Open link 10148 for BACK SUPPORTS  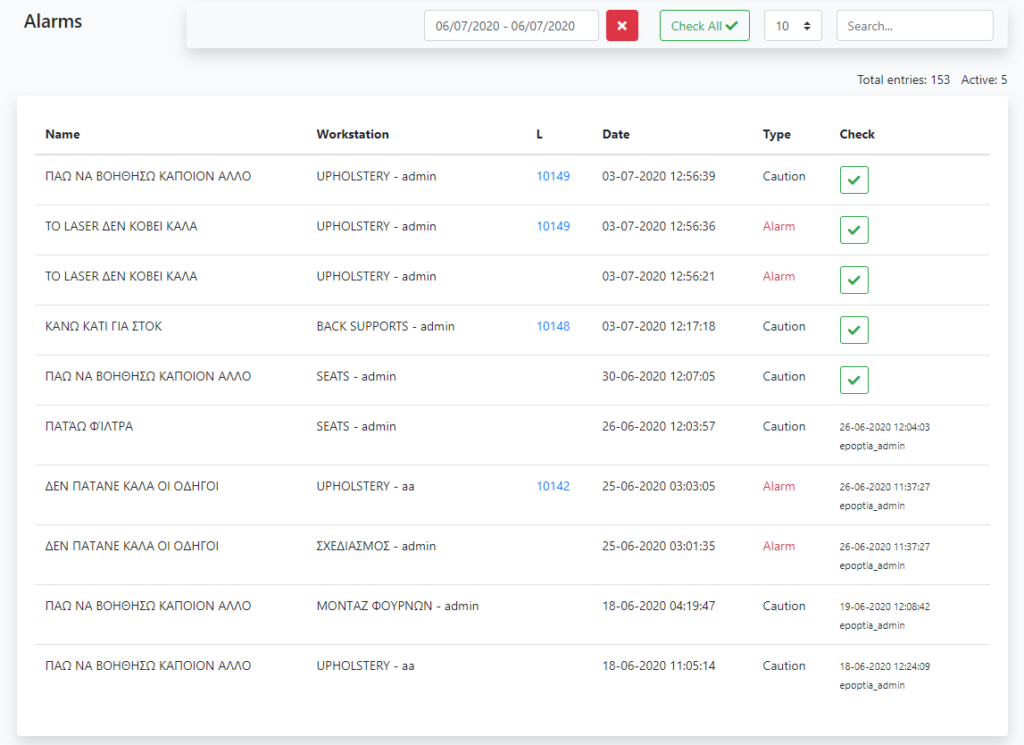point(553,326)
